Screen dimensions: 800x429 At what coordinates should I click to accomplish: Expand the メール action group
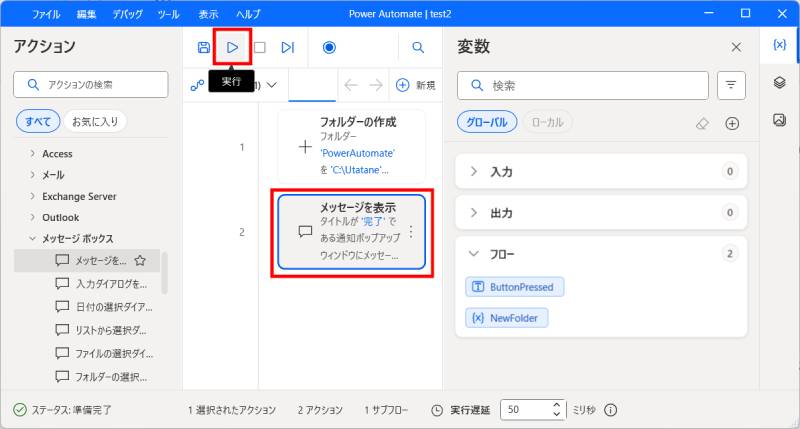[53, 175]
